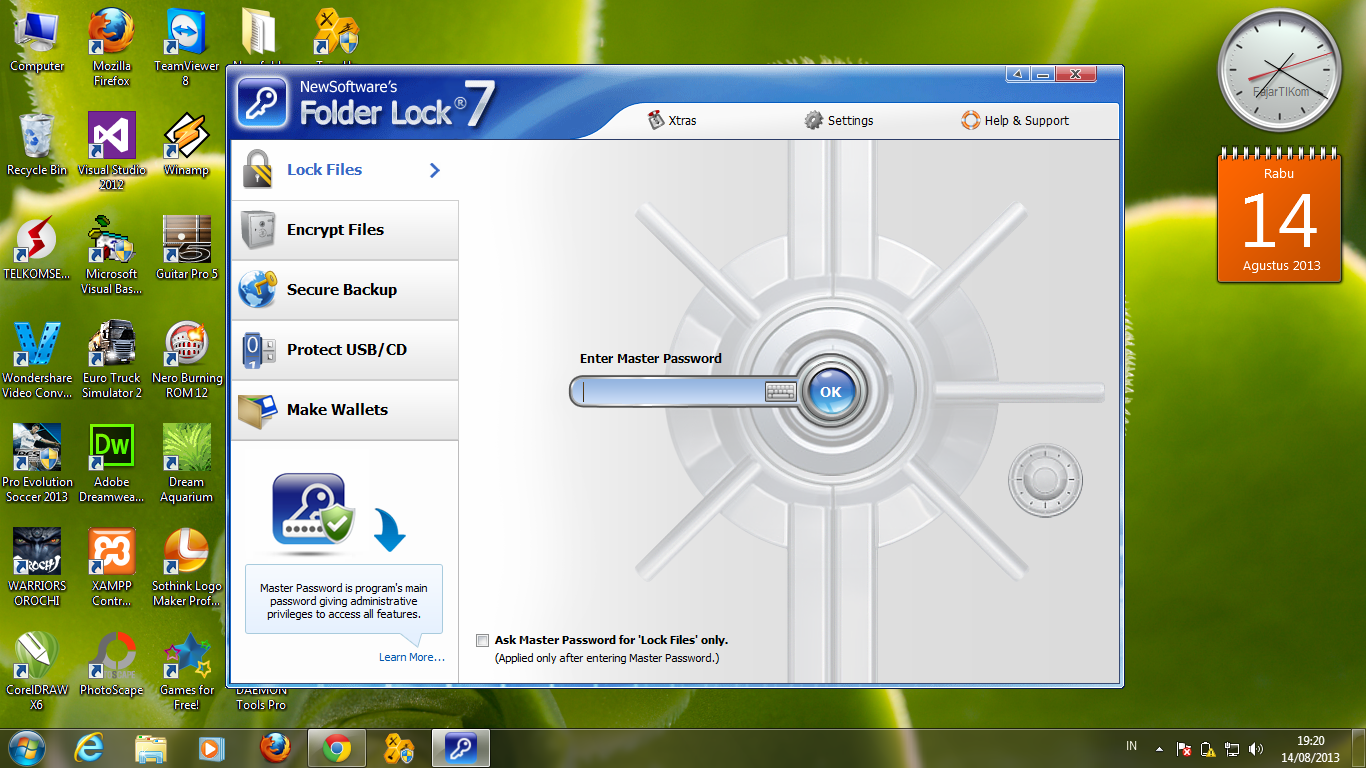Open the TuneUp taskbar icon
This screenshot has height=768, width=1366.
tap(399, 748)
